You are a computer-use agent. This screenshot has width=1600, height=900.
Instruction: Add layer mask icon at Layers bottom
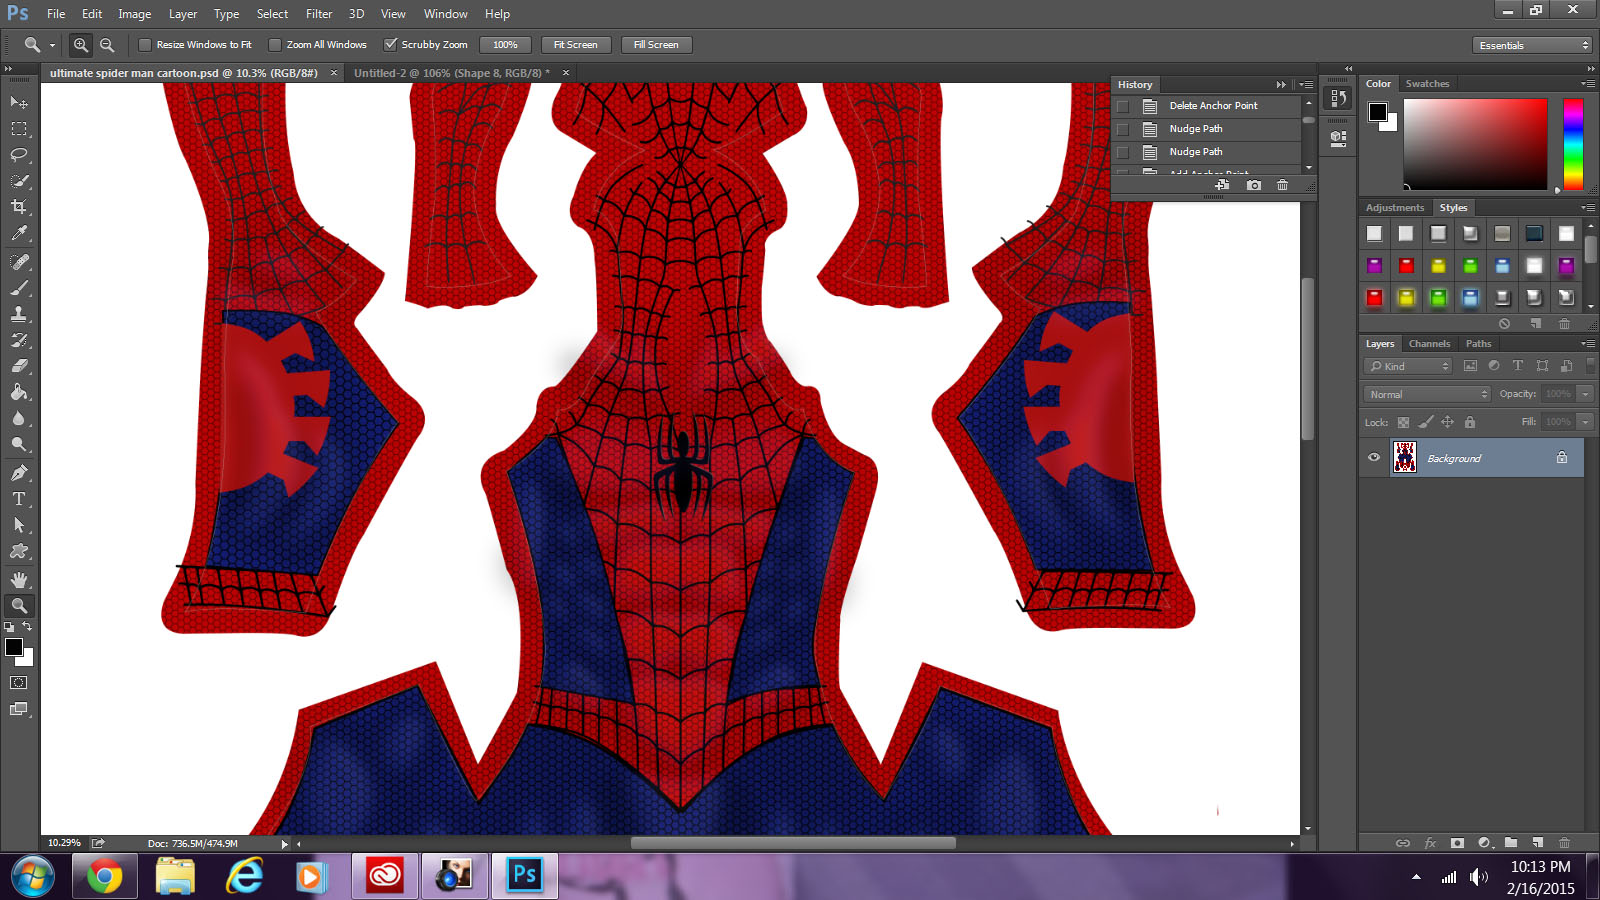[1457, 843]
